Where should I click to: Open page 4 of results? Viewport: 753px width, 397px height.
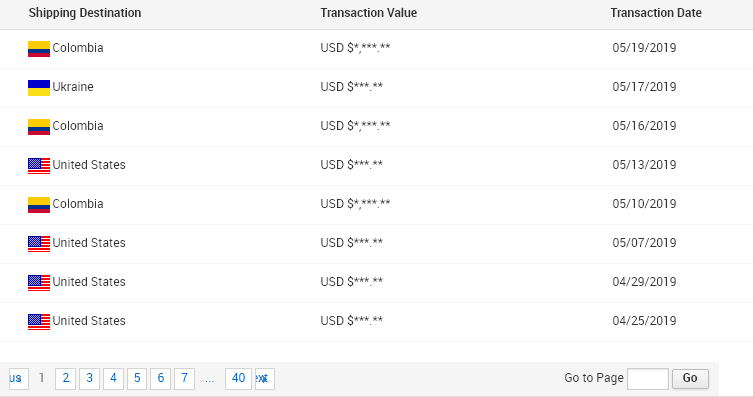(113, 379)
